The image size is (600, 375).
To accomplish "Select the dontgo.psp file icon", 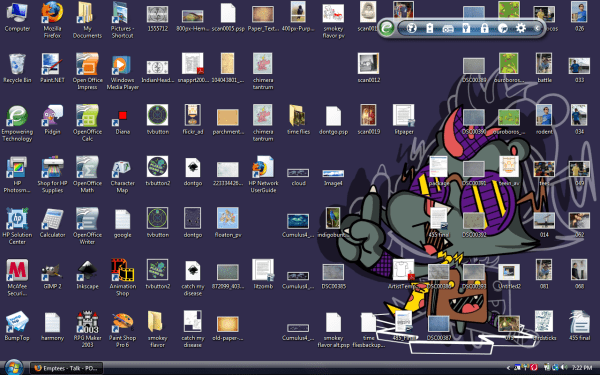I will pos(333,120).
